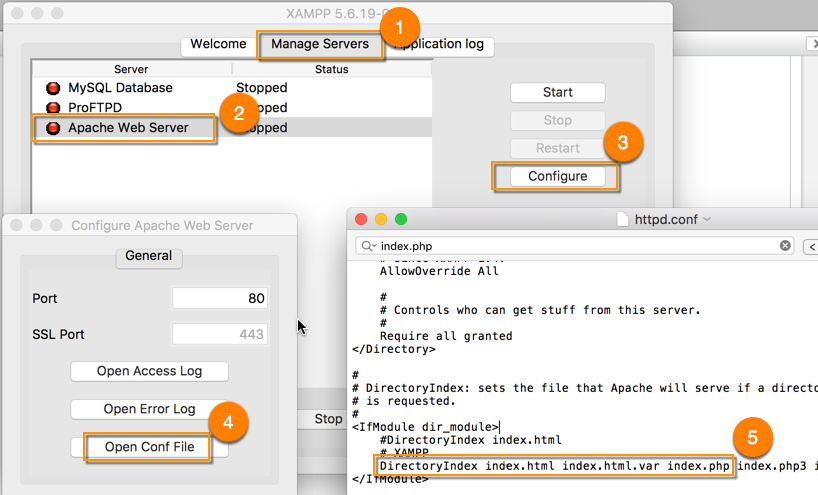Open the Apache access log

tap(149, 371)
